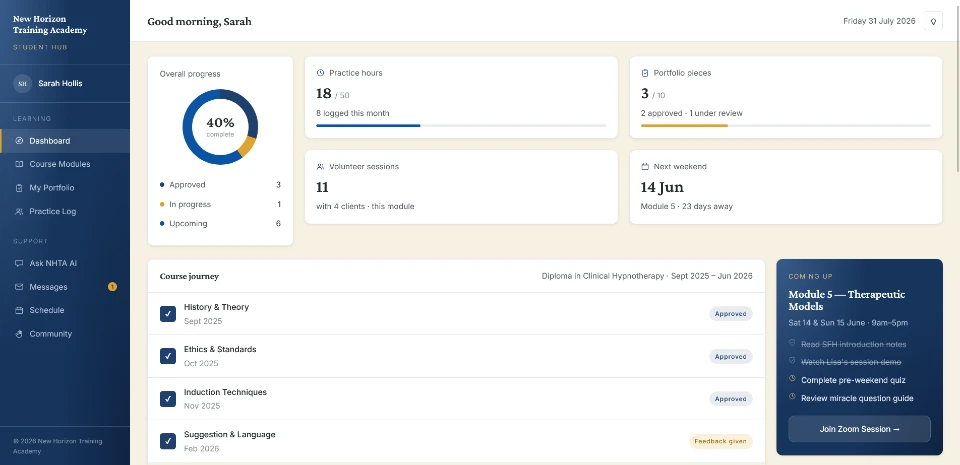Click the Community hand icon
The height and width of the screenshot is (465, 960).
pyautogui.click(x=19, y=334)
